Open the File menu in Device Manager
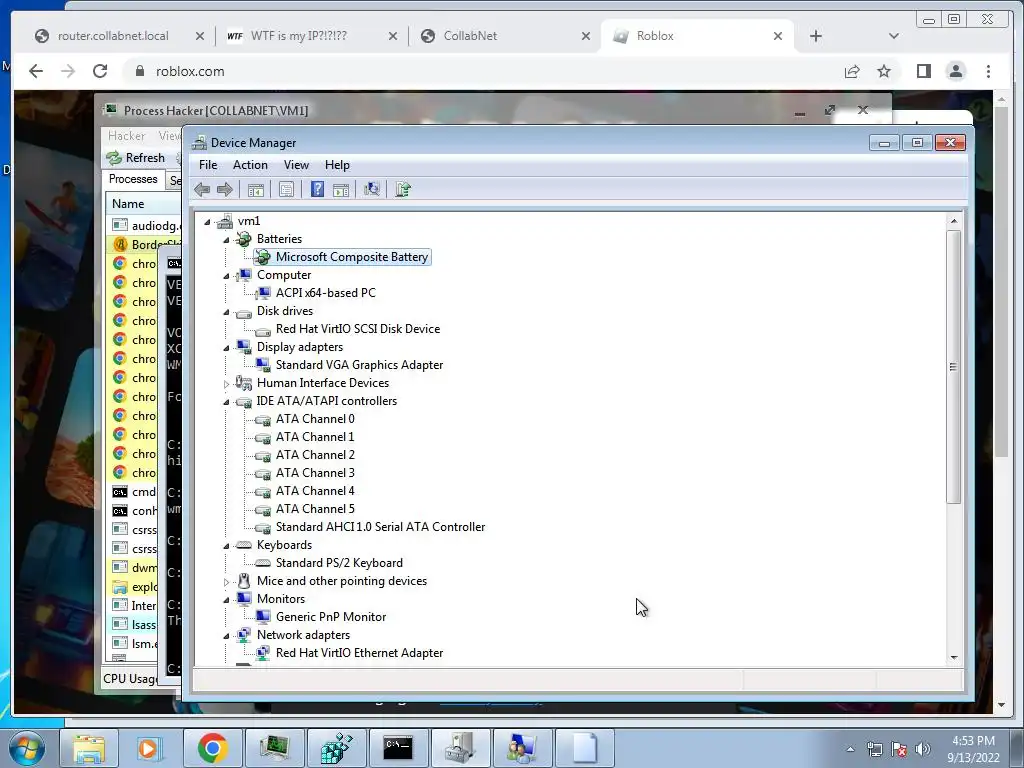 [x=208, y=165]
